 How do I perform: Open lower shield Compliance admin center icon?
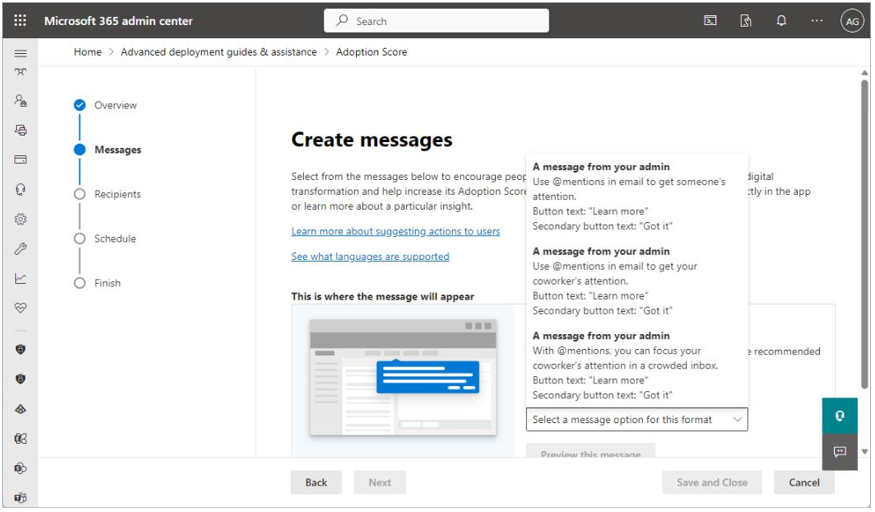(21, 379)
